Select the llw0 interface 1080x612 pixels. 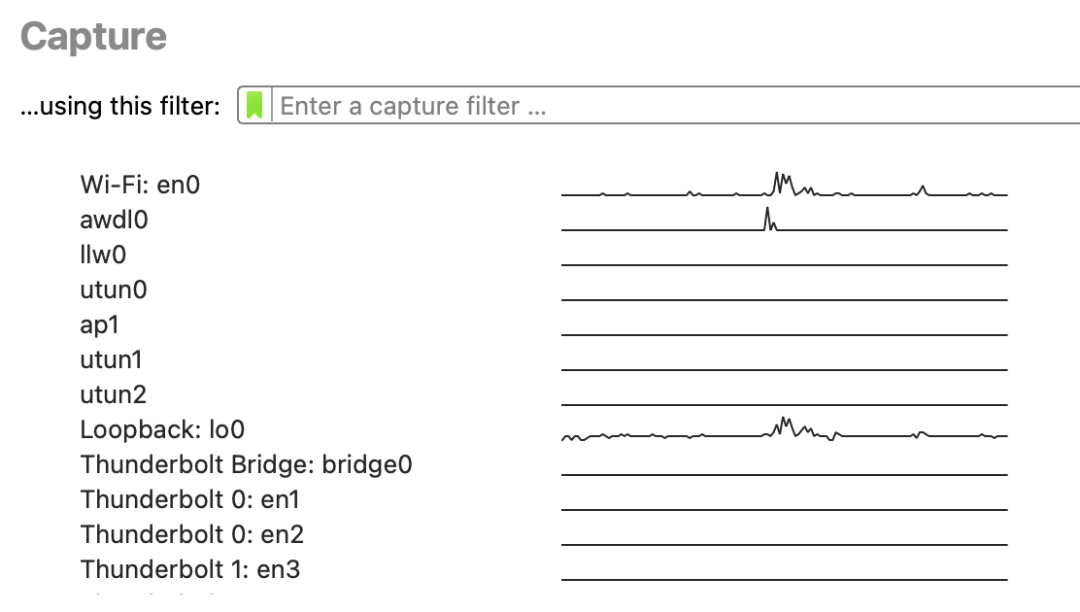103,255
